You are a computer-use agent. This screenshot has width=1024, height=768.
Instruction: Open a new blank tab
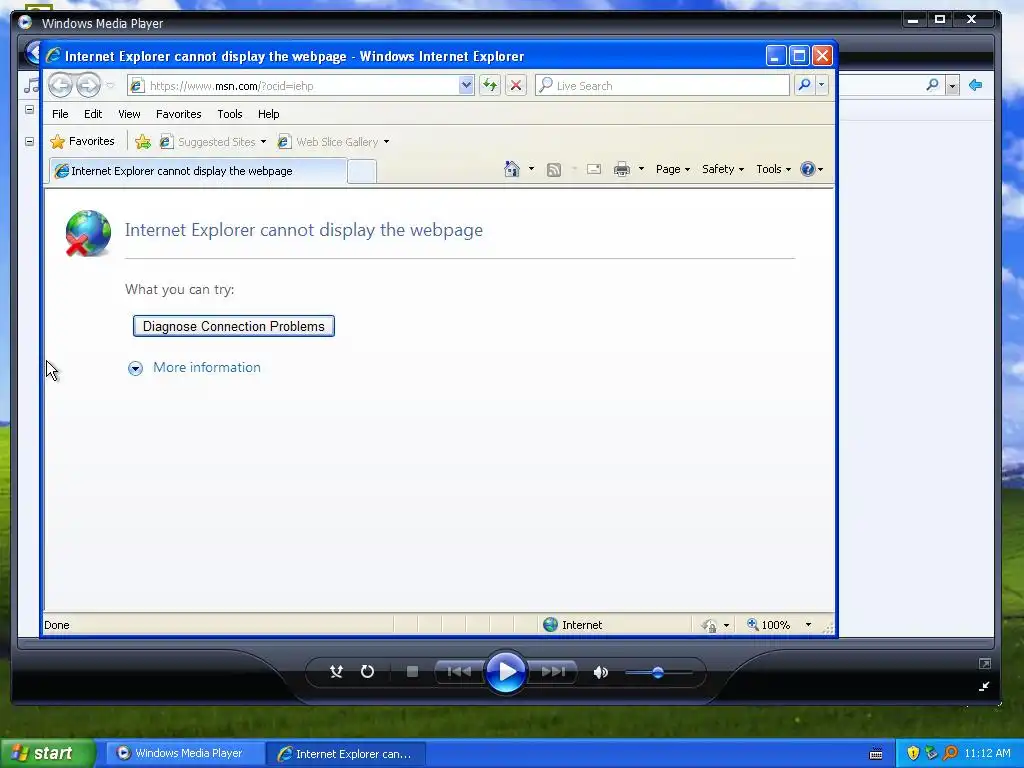pyautogui.click(x=362, y=171)
